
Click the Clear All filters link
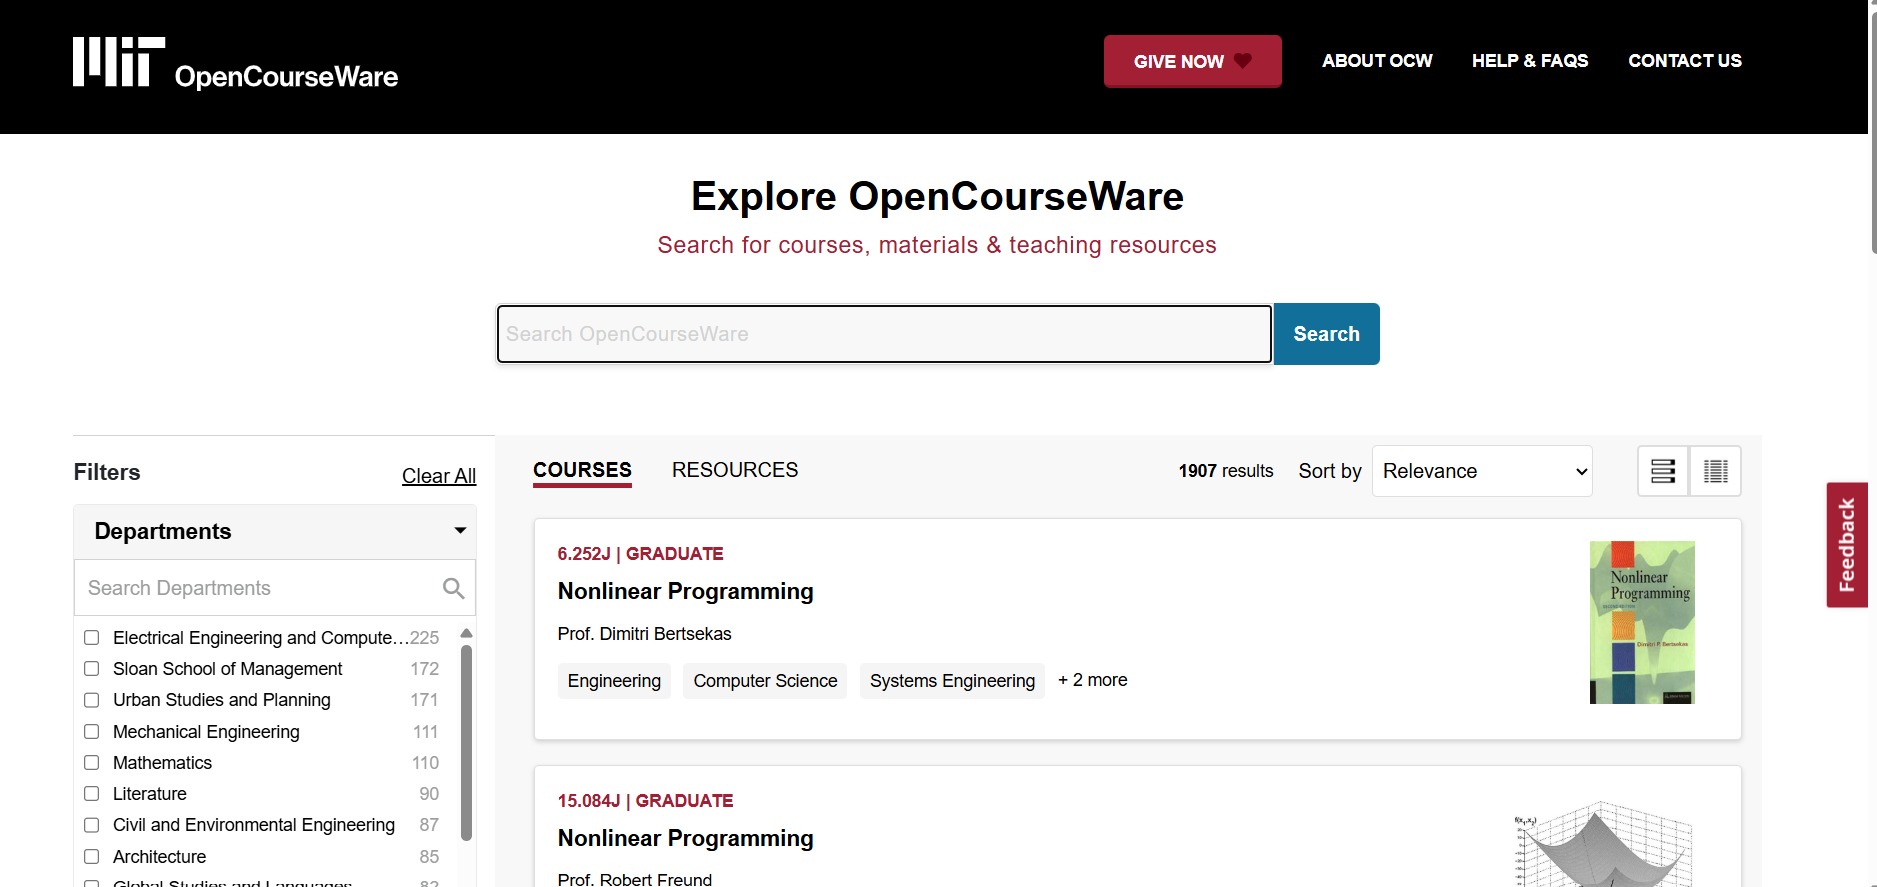(x=439, y=476)
